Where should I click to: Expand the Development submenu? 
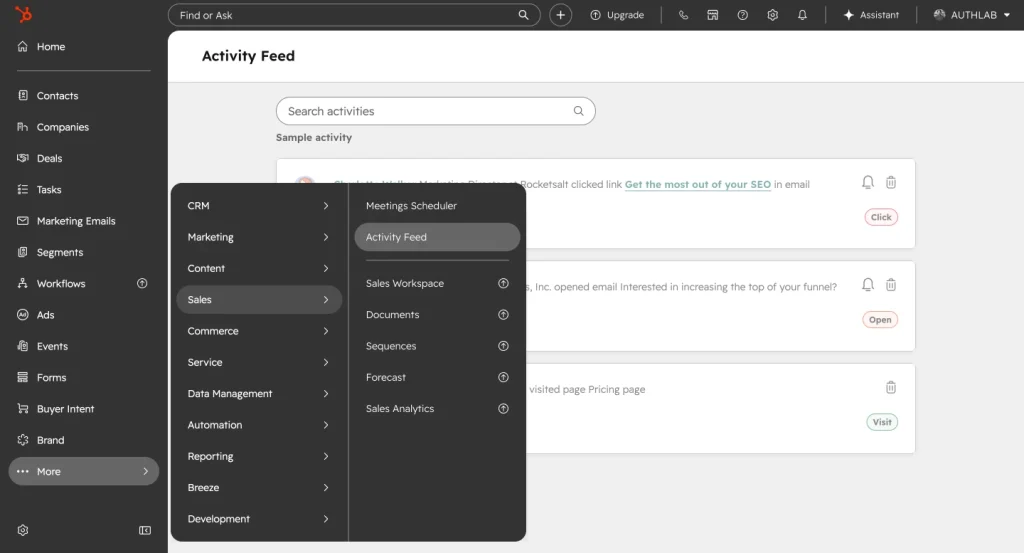(259, 519)
